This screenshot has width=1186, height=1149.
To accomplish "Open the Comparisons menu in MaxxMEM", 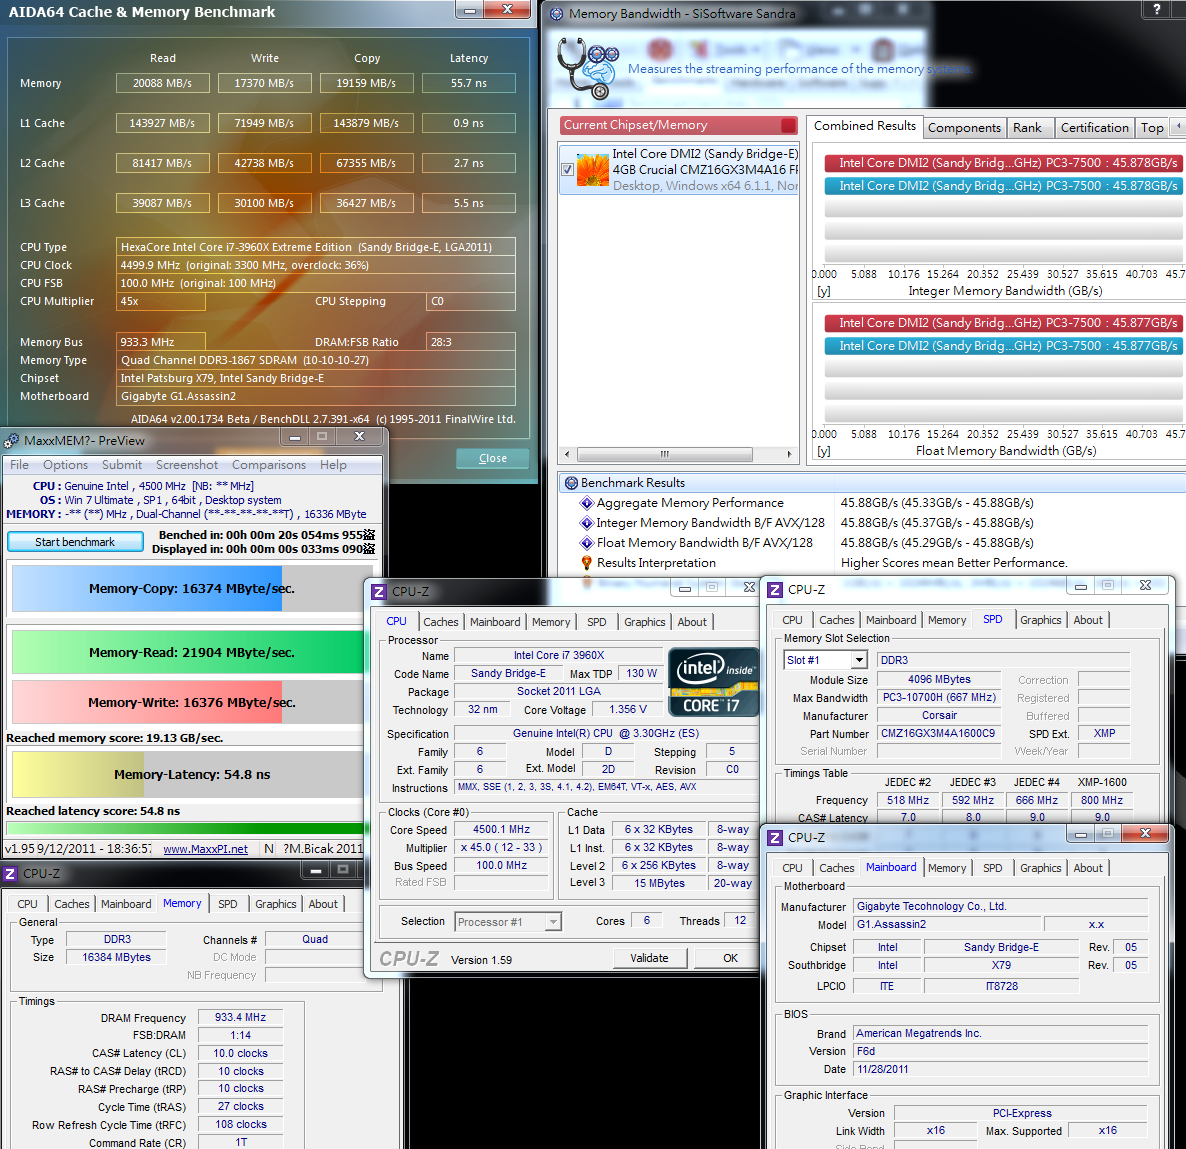I will point(269,464).
